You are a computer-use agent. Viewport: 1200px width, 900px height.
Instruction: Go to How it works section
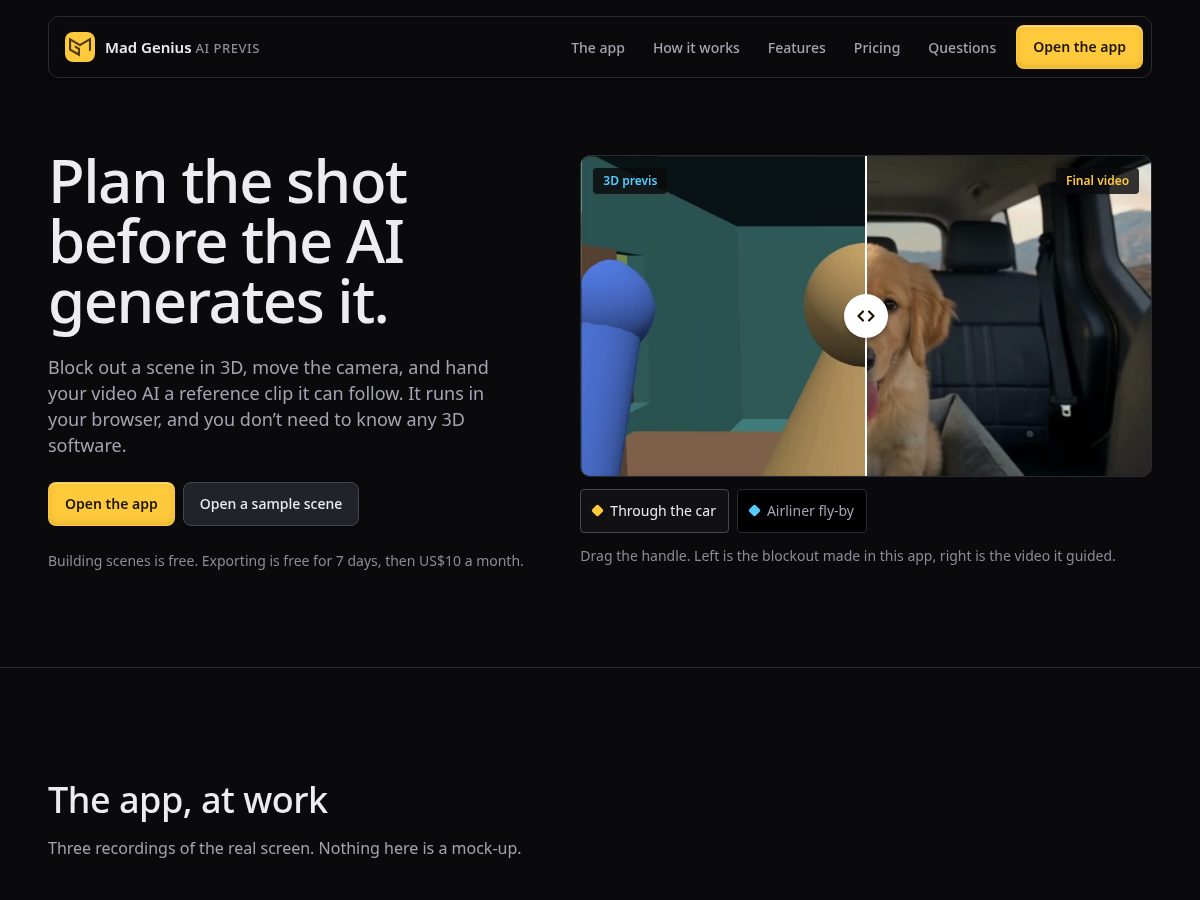[696, 48]
